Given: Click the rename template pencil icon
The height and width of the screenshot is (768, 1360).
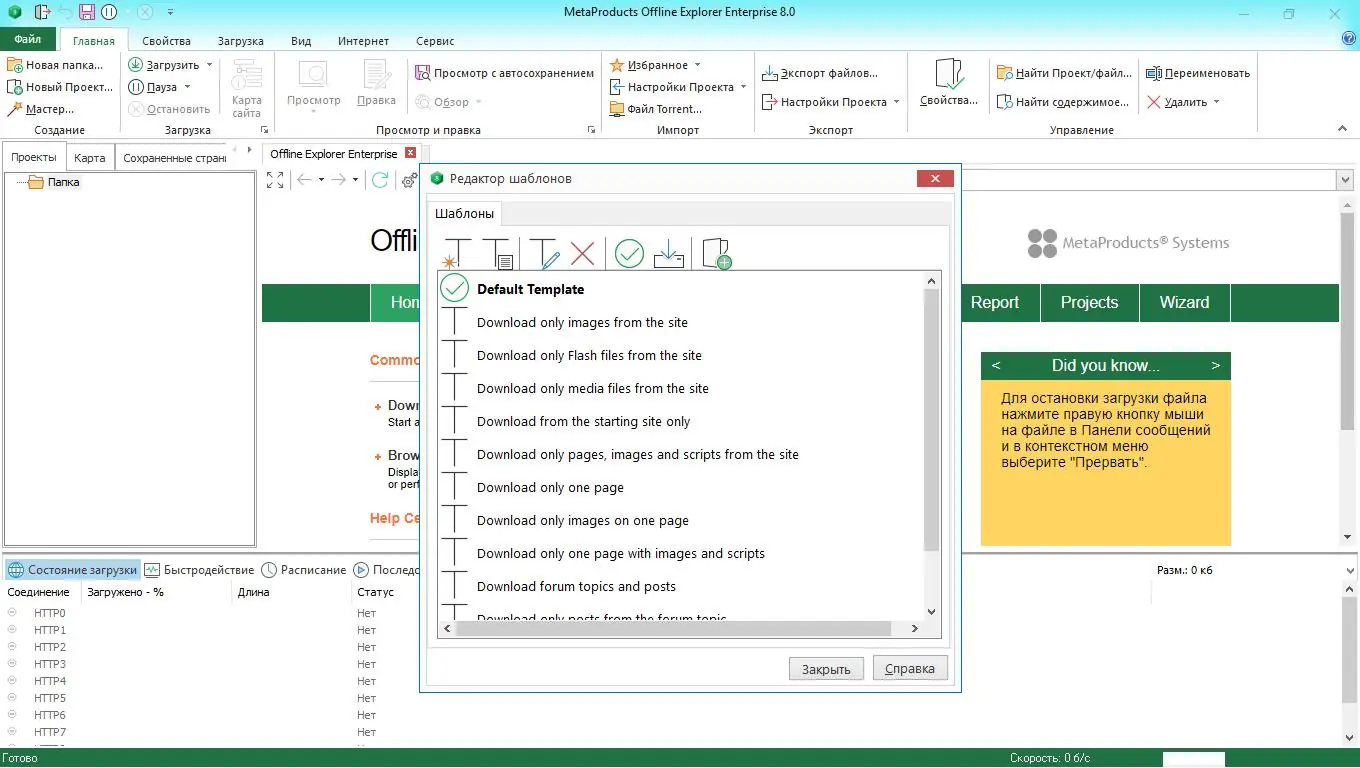Looking at the screenshot, I should point(544,253).
